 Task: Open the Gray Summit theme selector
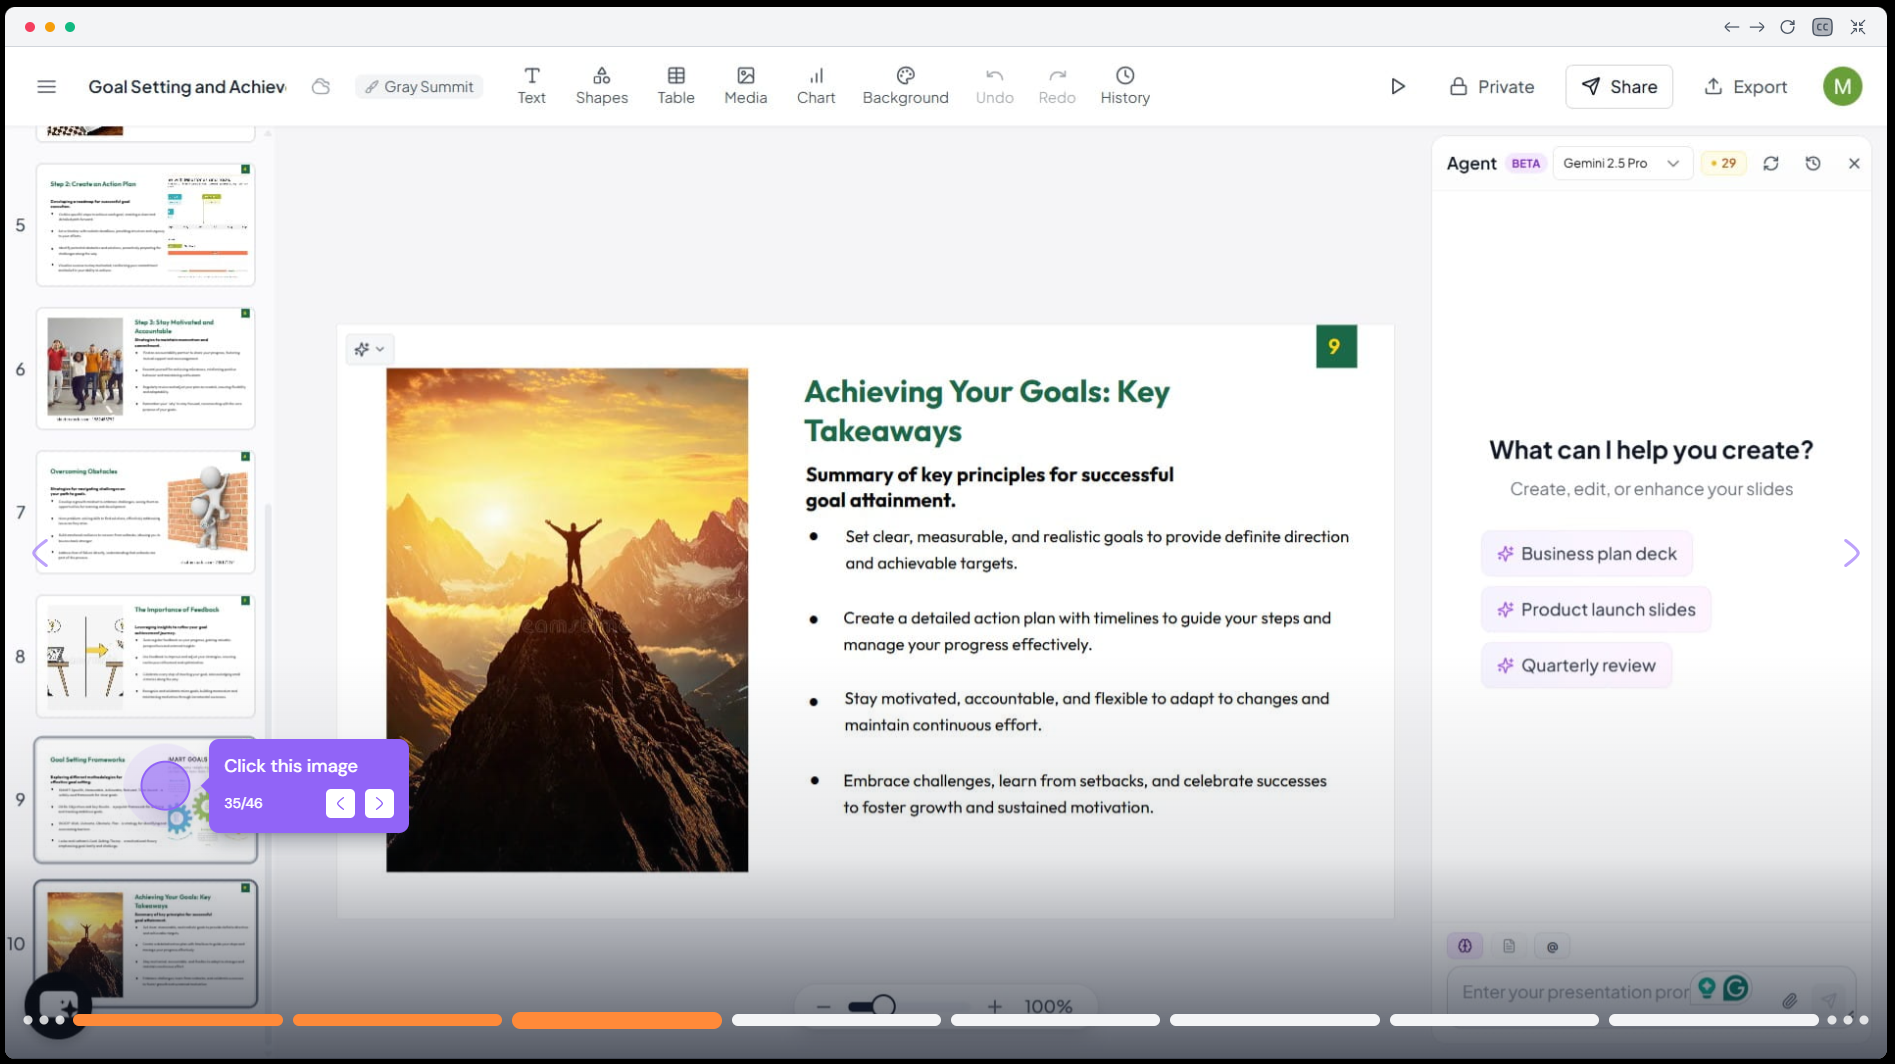click(419, 87)
